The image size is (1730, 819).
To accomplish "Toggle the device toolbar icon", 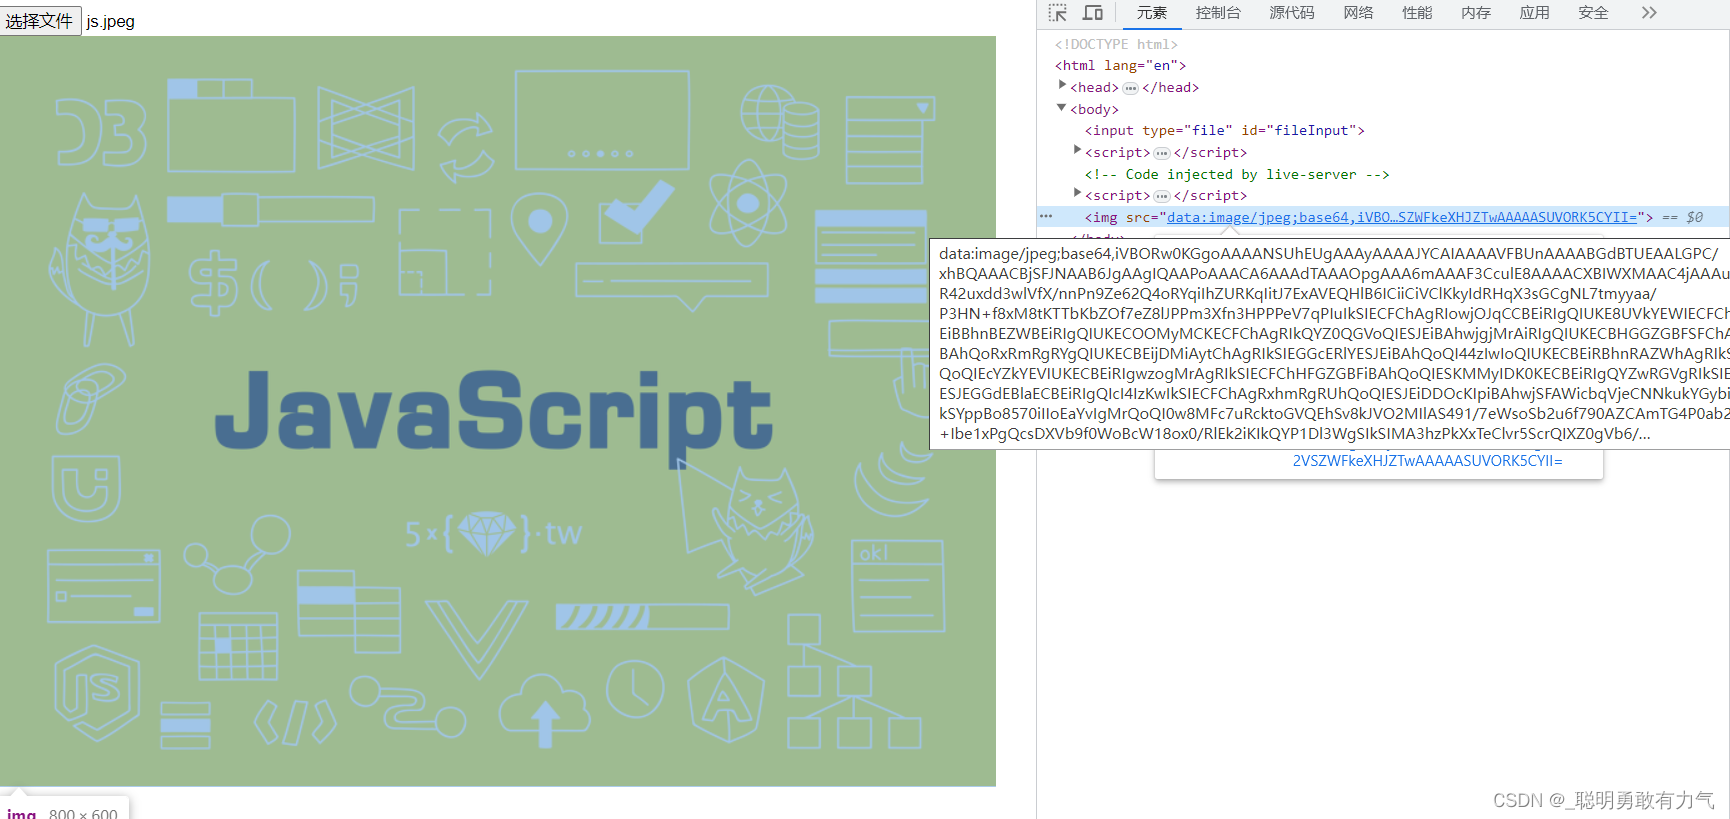I will tap(1093, 13).
